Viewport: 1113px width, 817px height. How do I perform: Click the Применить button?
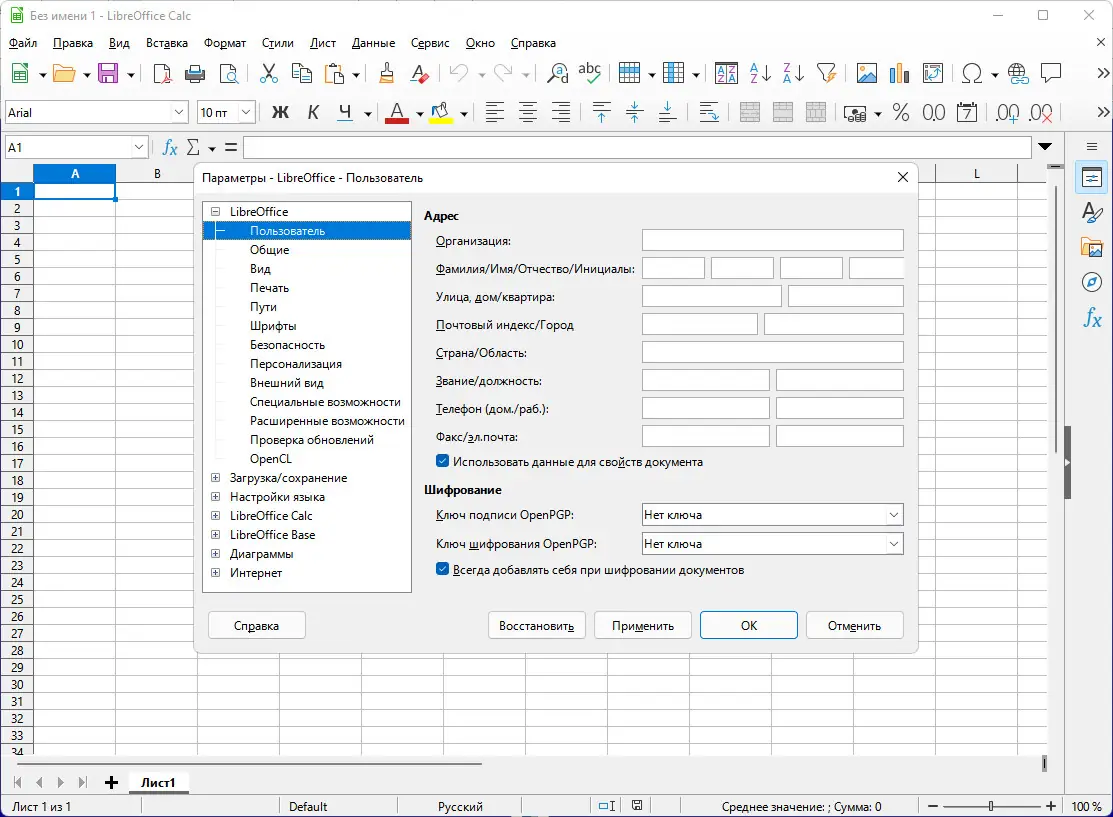643,626
